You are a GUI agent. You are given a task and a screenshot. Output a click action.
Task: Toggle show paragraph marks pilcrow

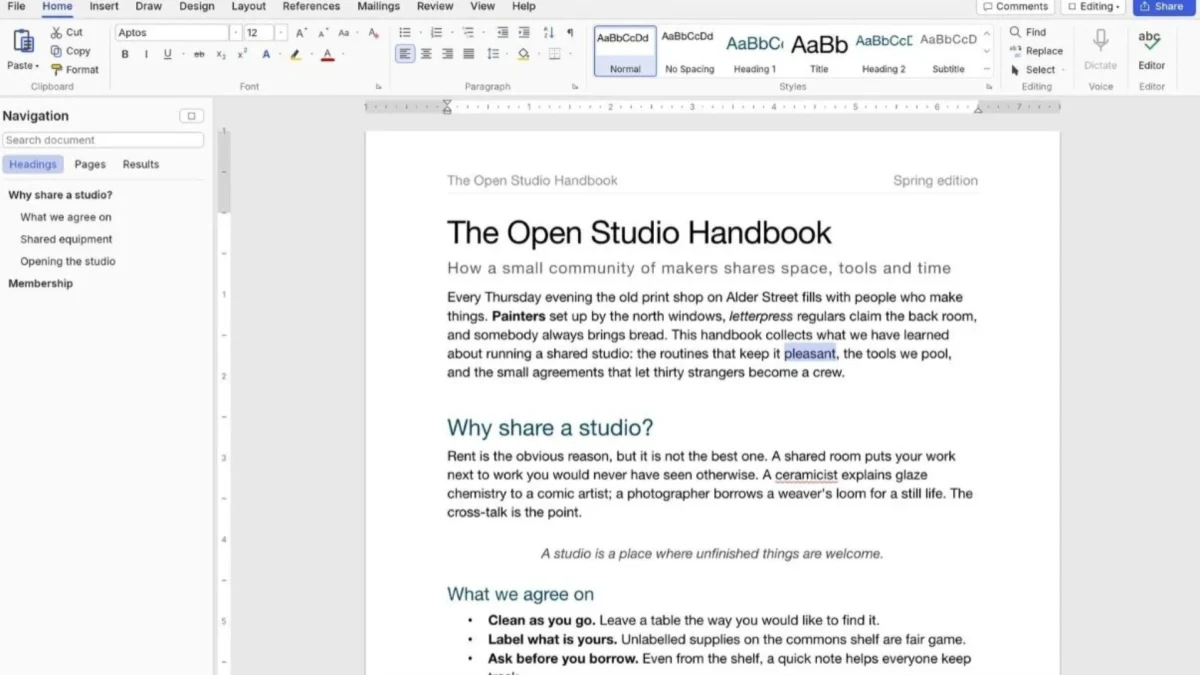pyautogui.click(x=570, y=33)
